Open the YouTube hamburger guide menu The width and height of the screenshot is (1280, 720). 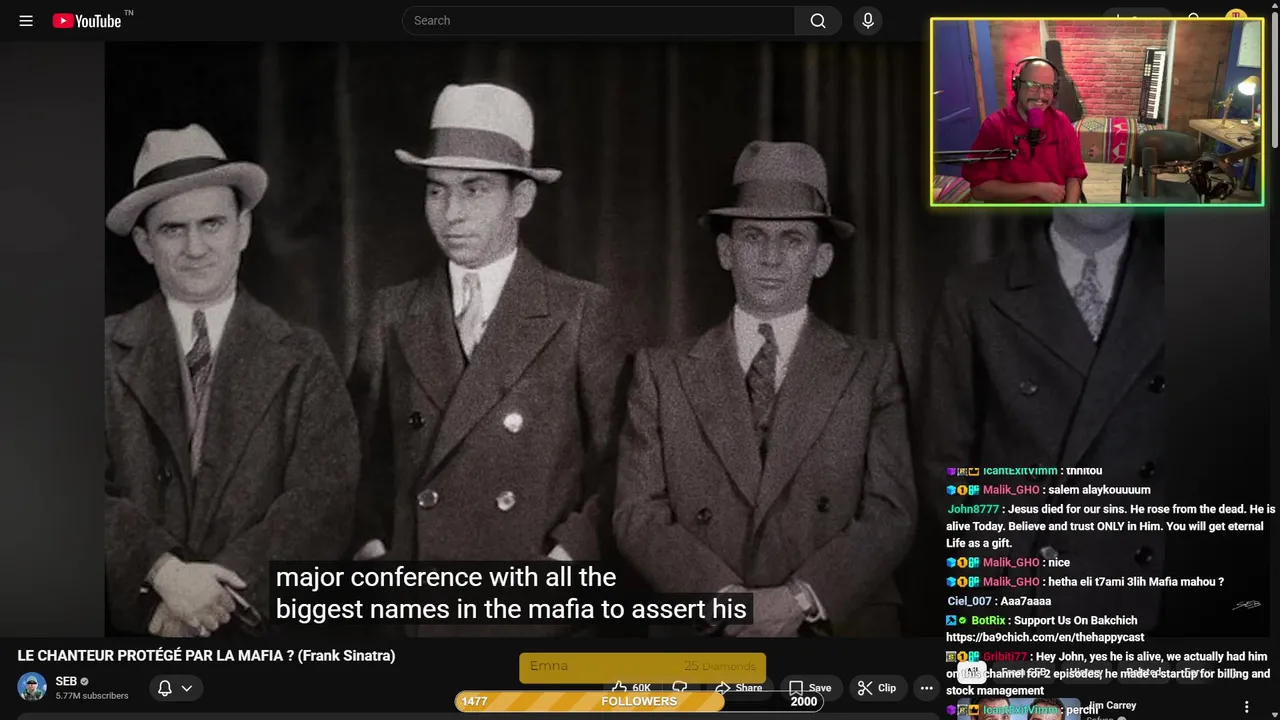[26, 20]
